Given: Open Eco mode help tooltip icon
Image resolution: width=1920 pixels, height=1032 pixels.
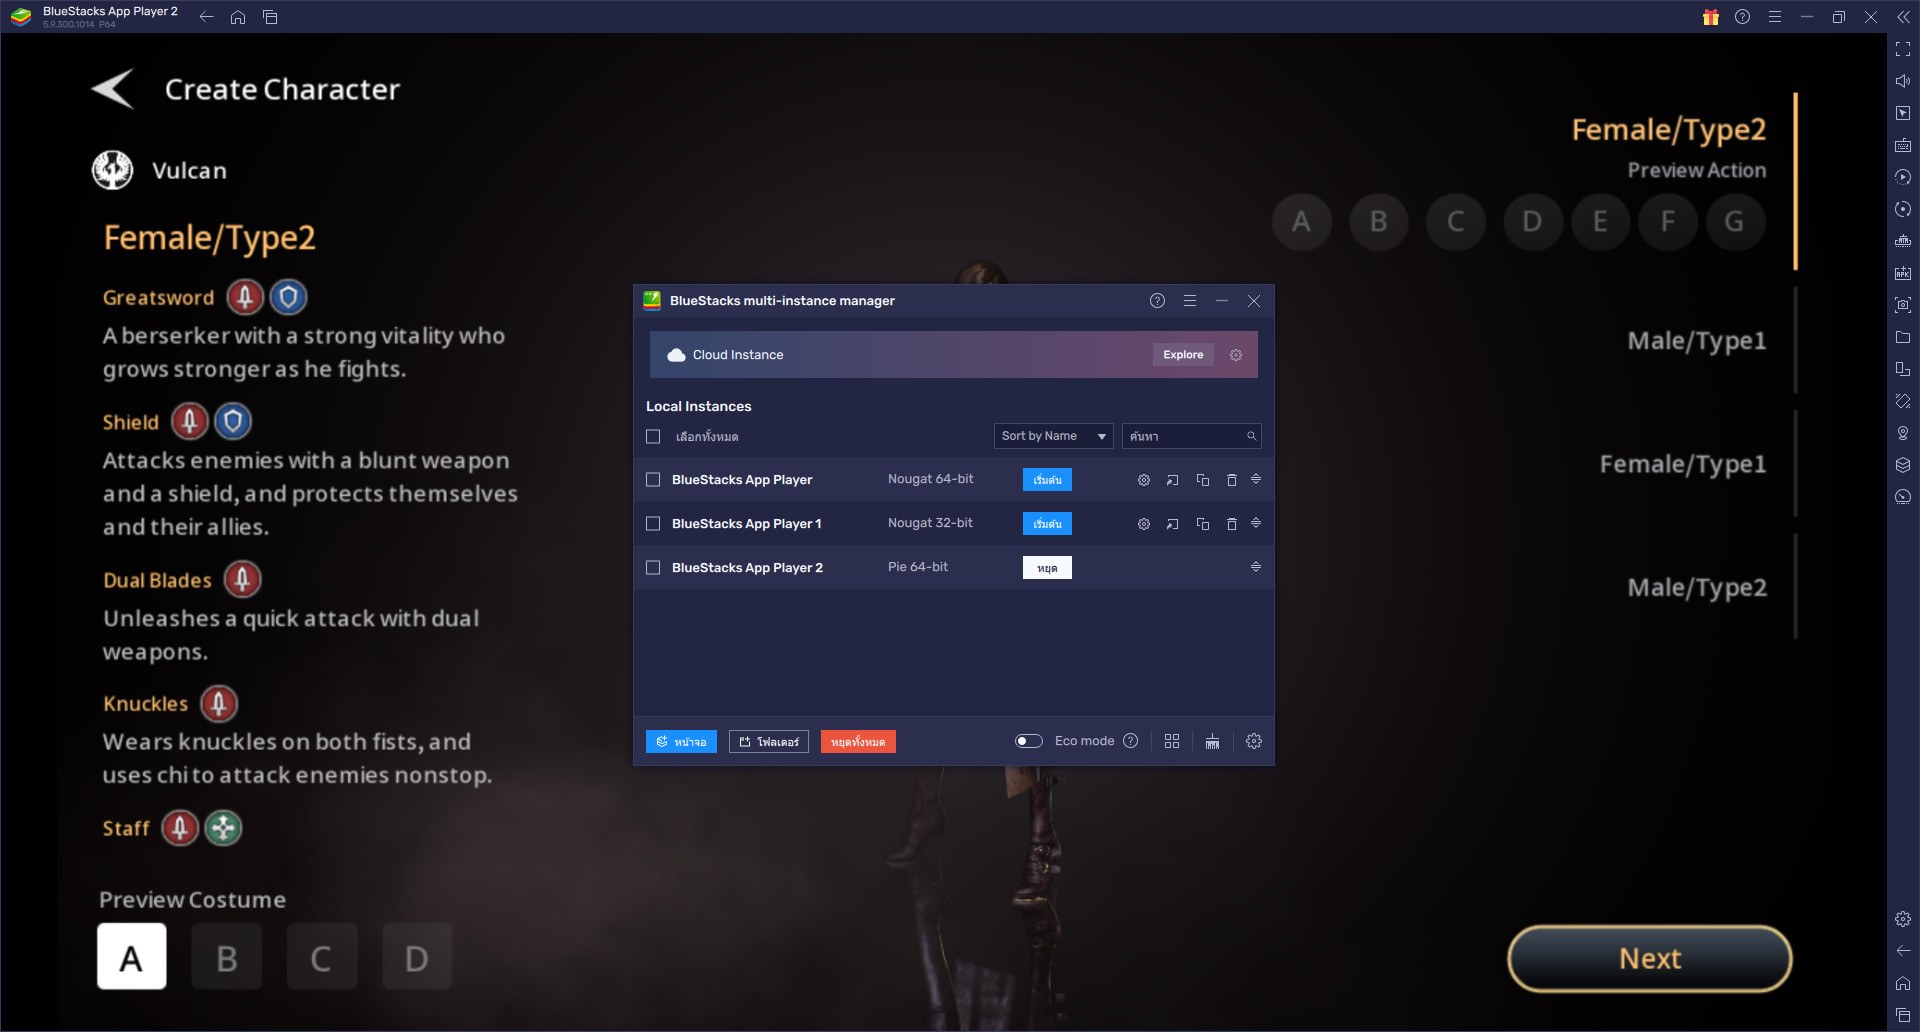Looking at the screenshot, I should [1131, 741].
